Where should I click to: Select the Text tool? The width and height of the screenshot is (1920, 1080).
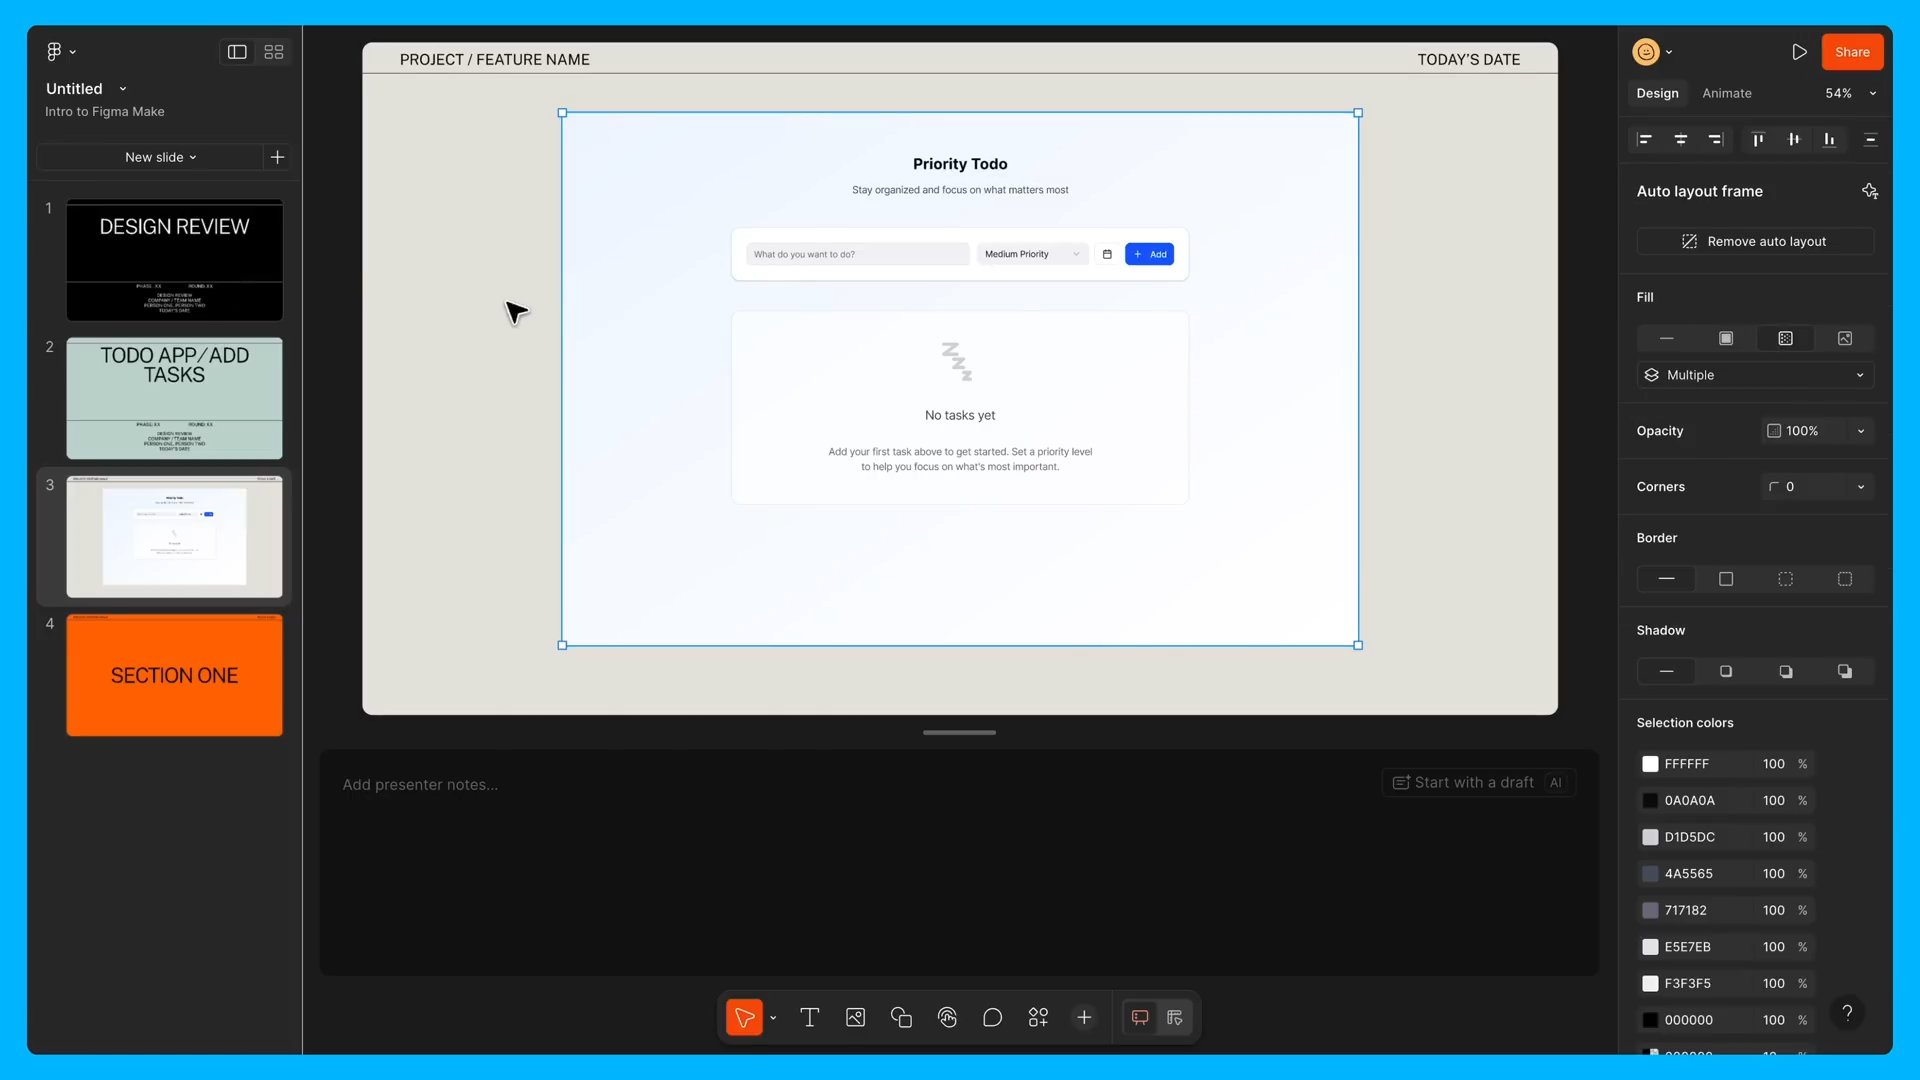tap(809, 1017)
